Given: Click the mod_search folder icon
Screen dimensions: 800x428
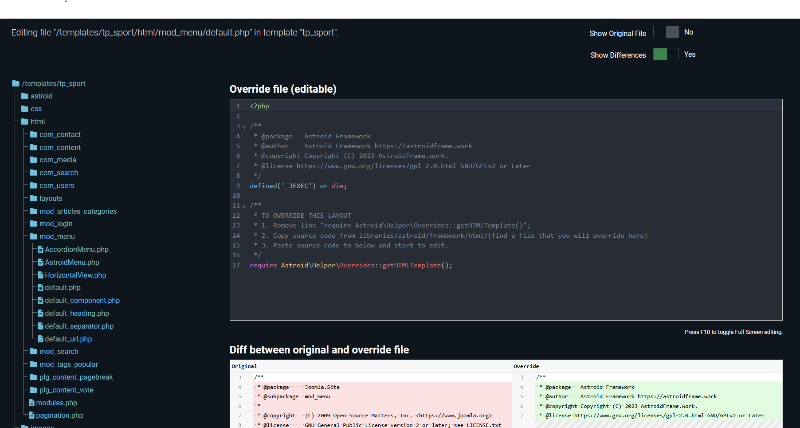Looking at the screenshot, I should point(33,352).
